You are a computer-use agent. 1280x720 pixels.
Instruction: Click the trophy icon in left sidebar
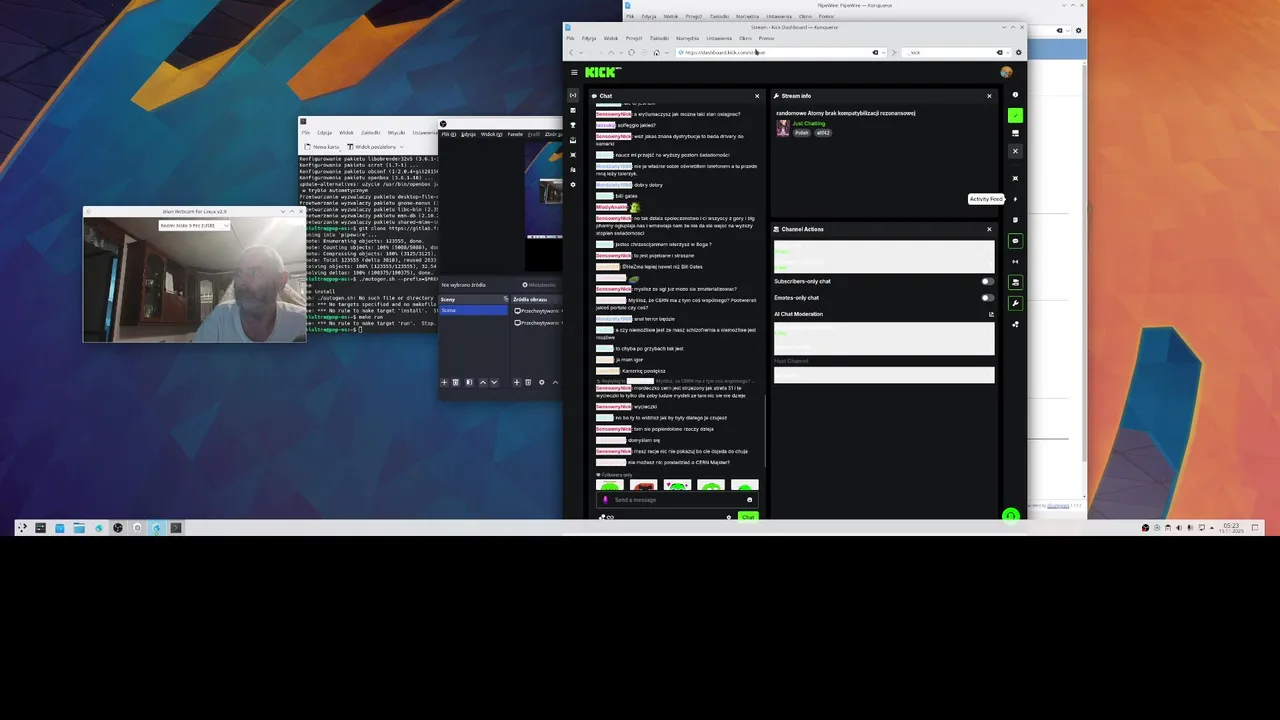573,125
